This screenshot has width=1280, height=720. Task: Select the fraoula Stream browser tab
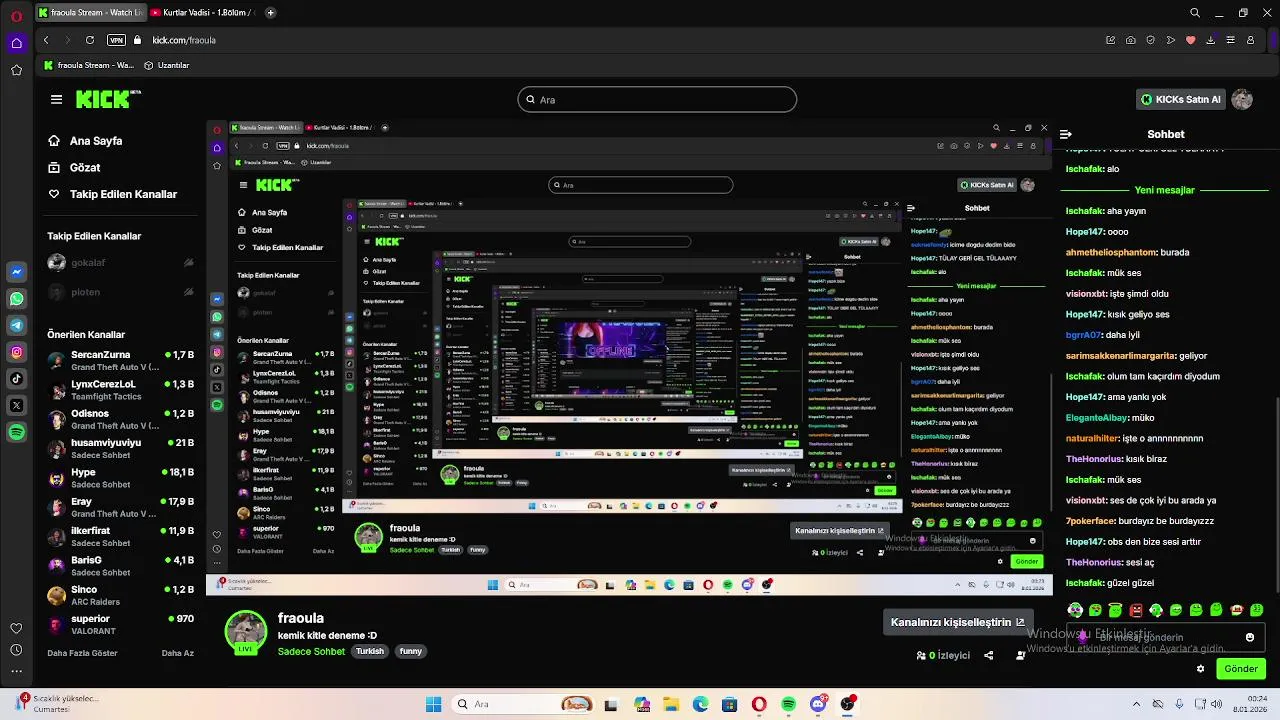coord(89,13)
